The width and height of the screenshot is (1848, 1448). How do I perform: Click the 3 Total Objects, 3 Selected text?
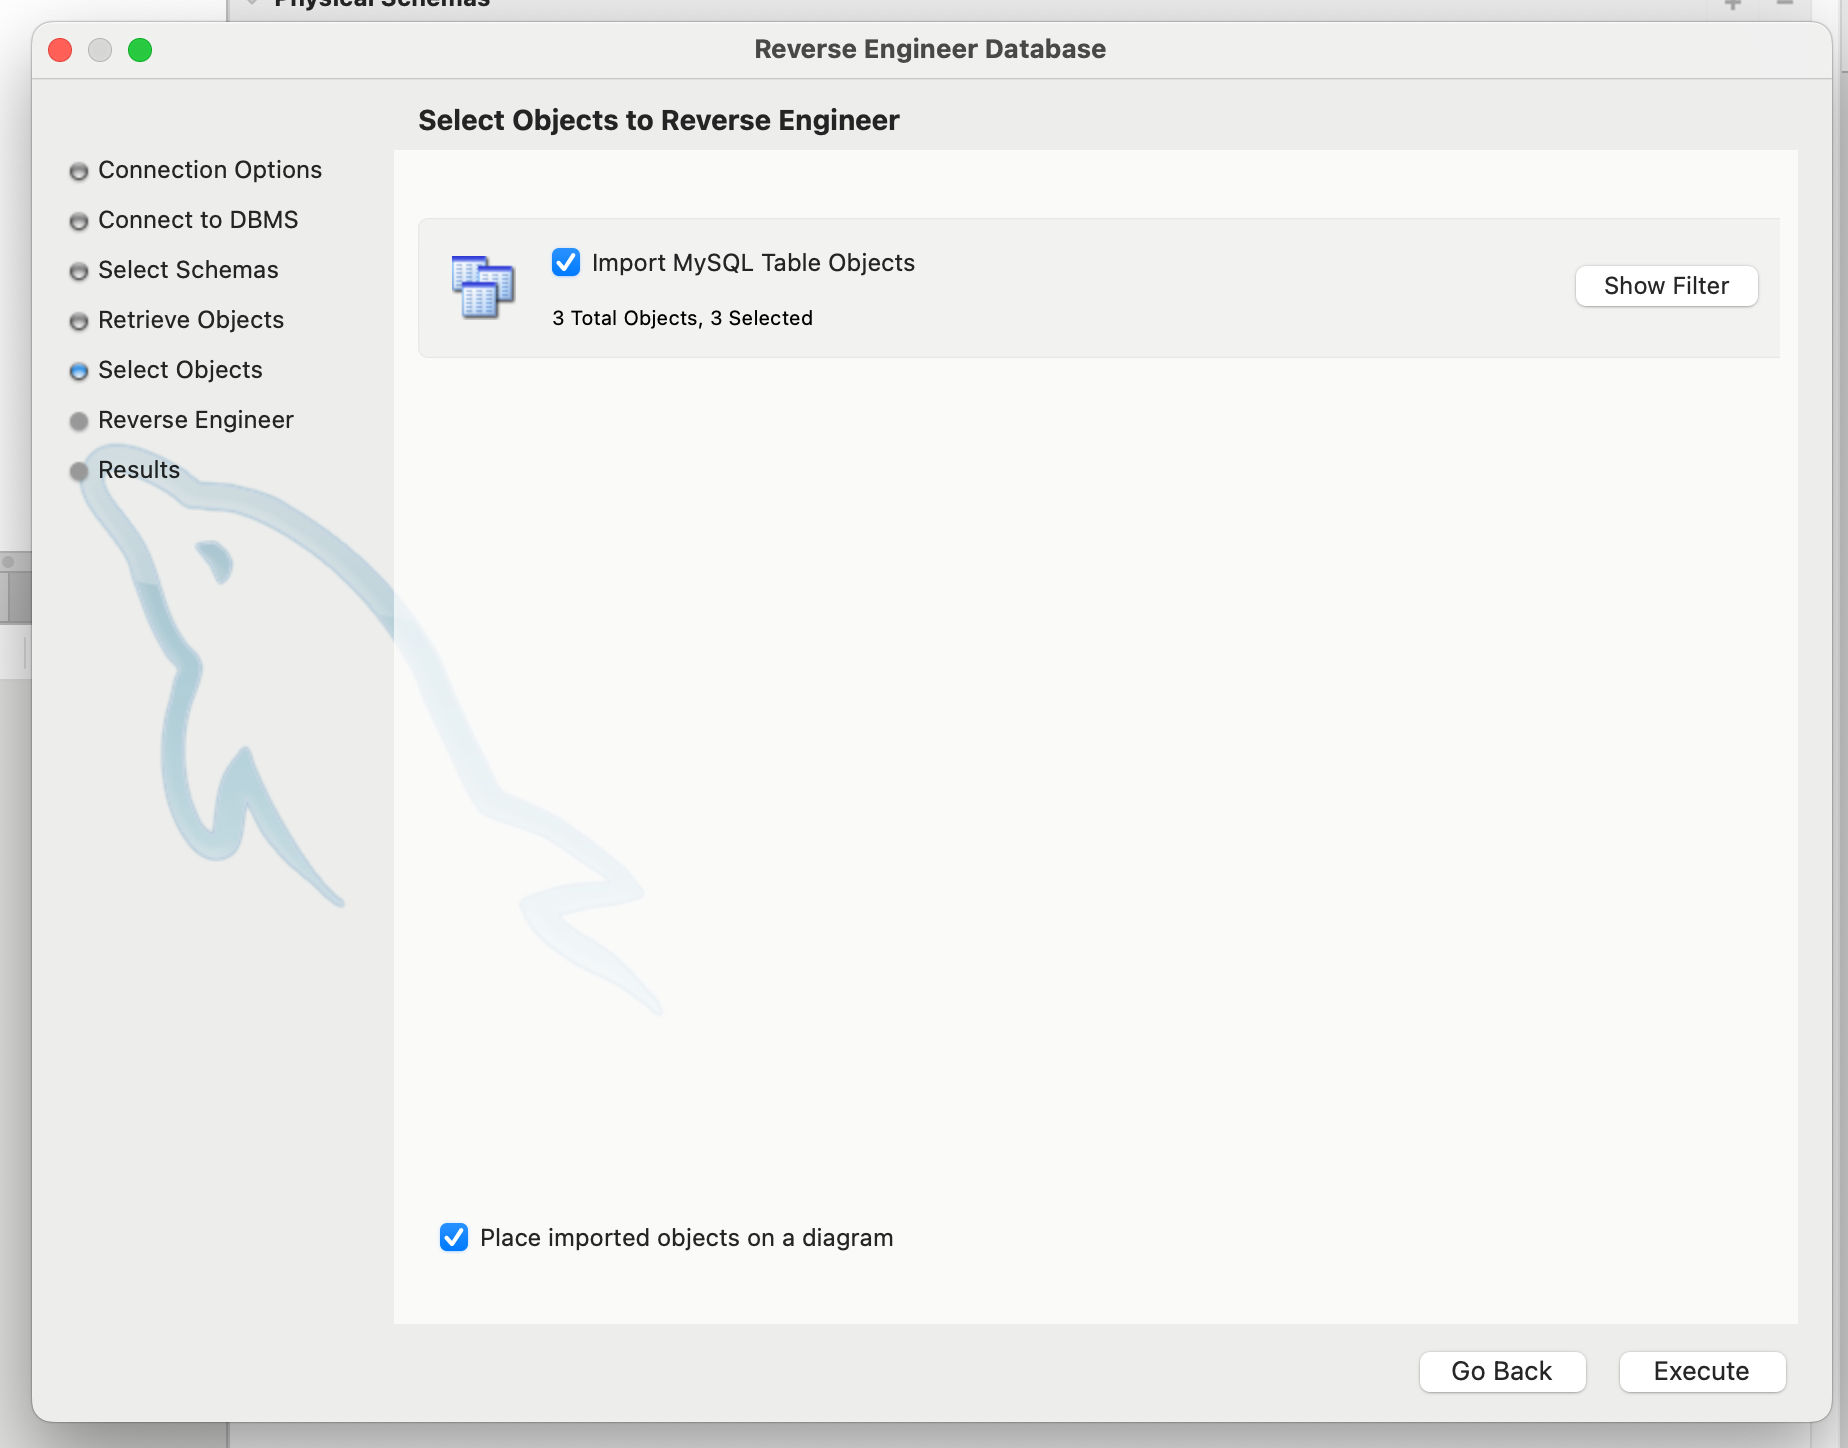point(682,318)
